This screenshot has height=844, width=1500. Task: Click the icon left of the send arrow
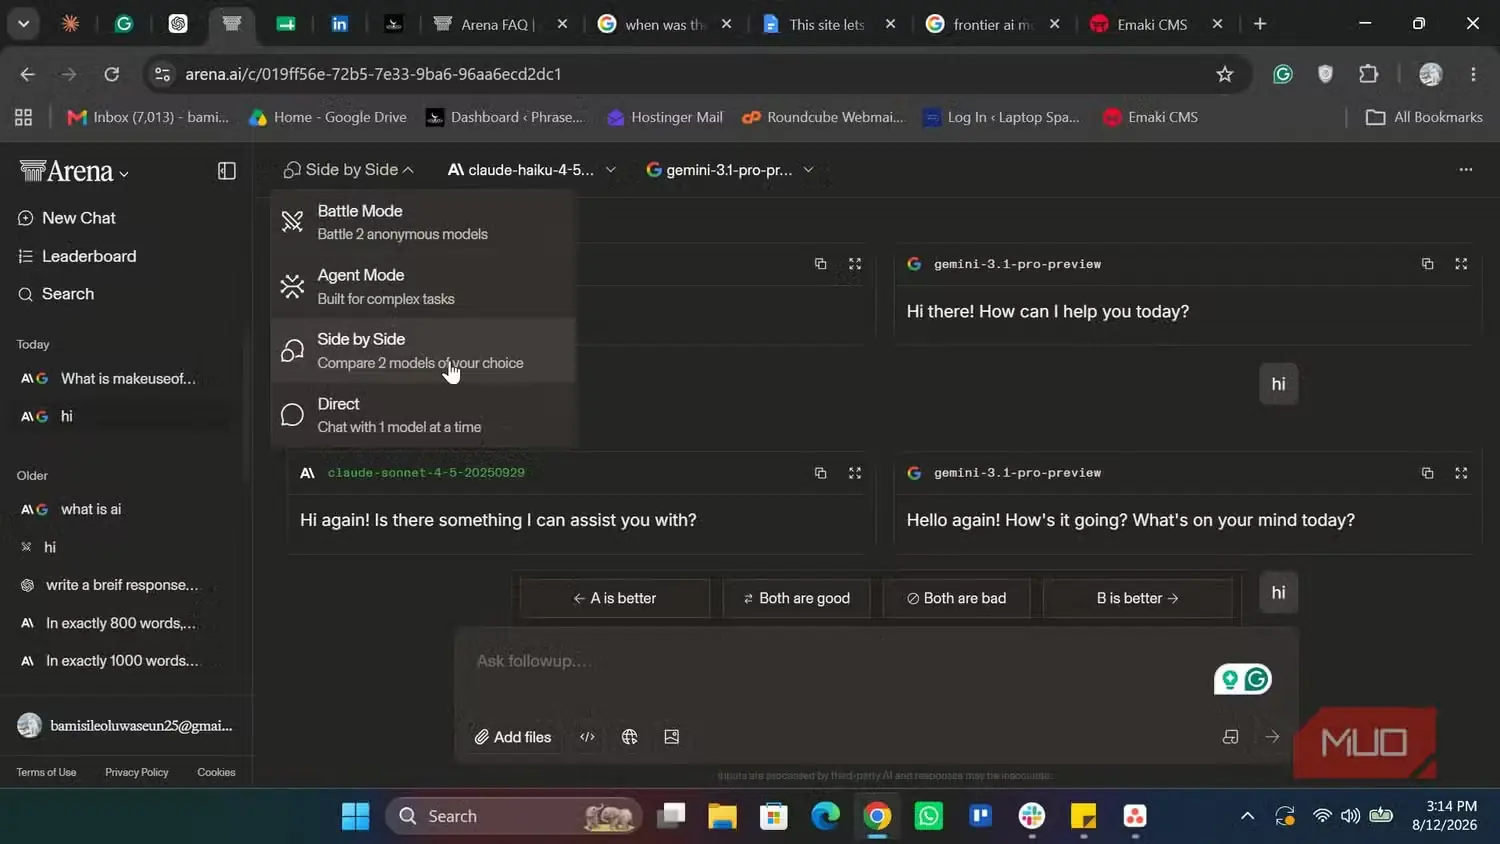(x=1231, y=737)
